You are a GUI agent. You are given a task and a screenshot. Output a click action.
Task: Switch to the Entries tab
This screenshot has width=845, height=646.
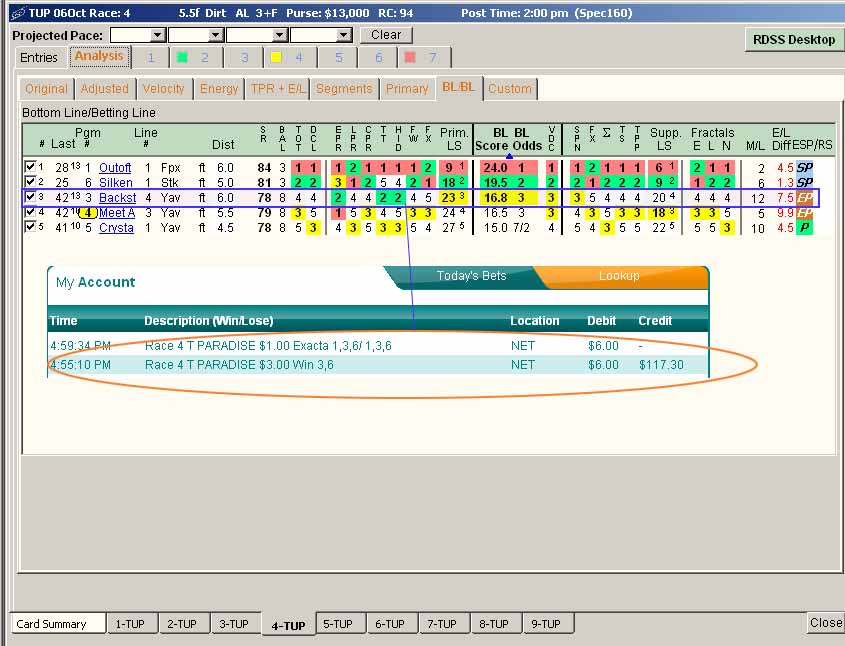coord(39,58)
